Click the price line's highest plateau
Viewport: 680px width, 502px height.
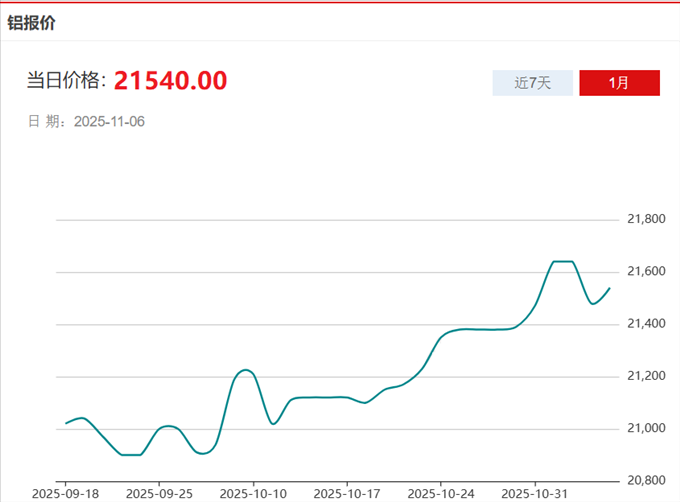tap(563, 261)
